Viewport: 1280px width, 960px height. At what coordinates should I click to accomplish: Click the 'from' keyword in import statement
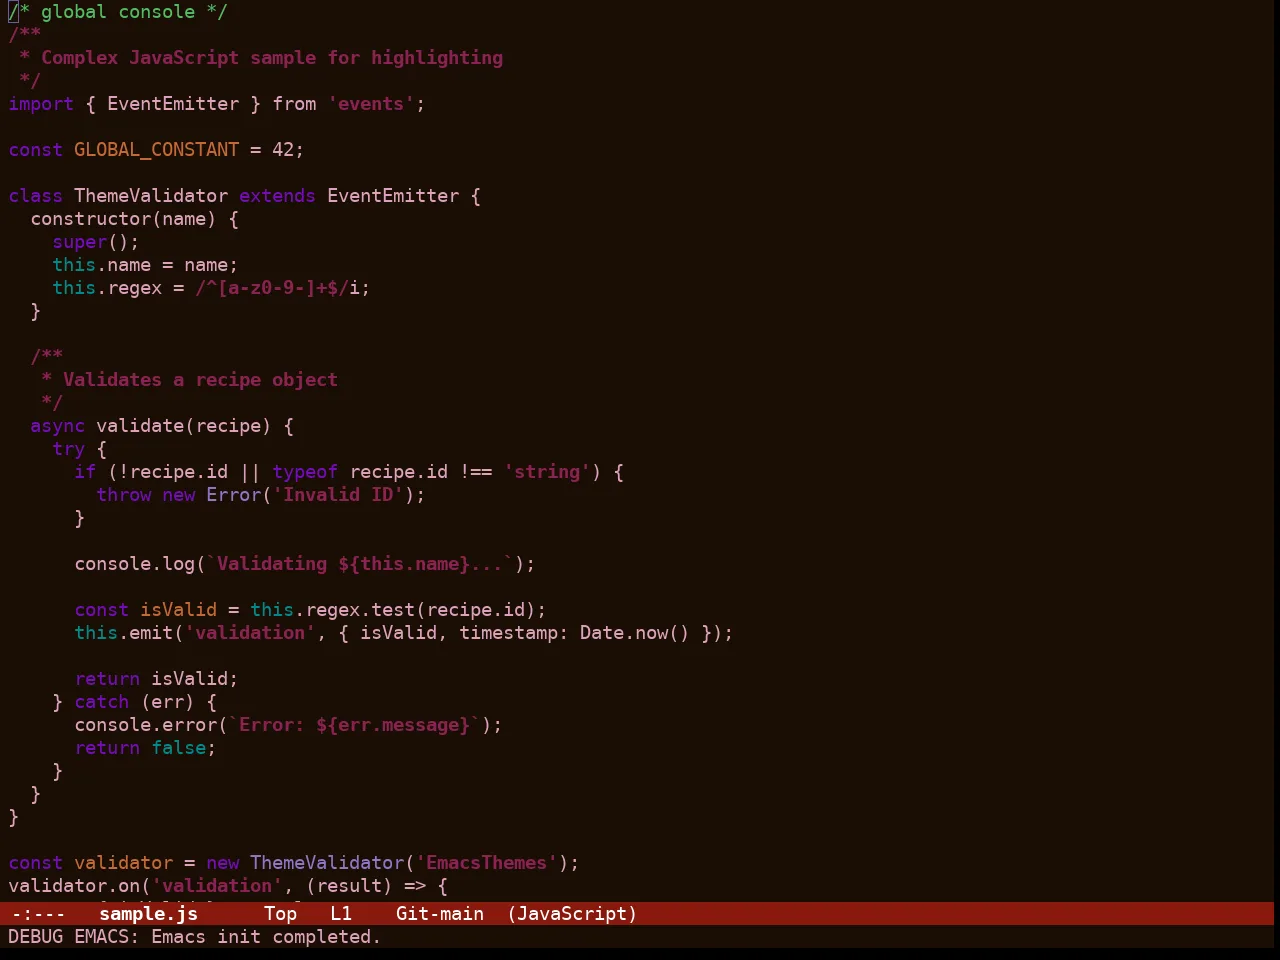(x=294, y=104)
